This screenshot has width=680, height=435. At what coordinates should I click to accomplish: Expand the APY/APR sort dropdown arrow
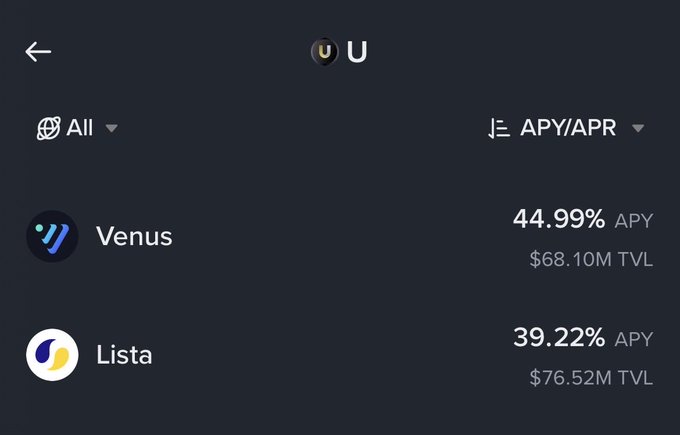638,128
